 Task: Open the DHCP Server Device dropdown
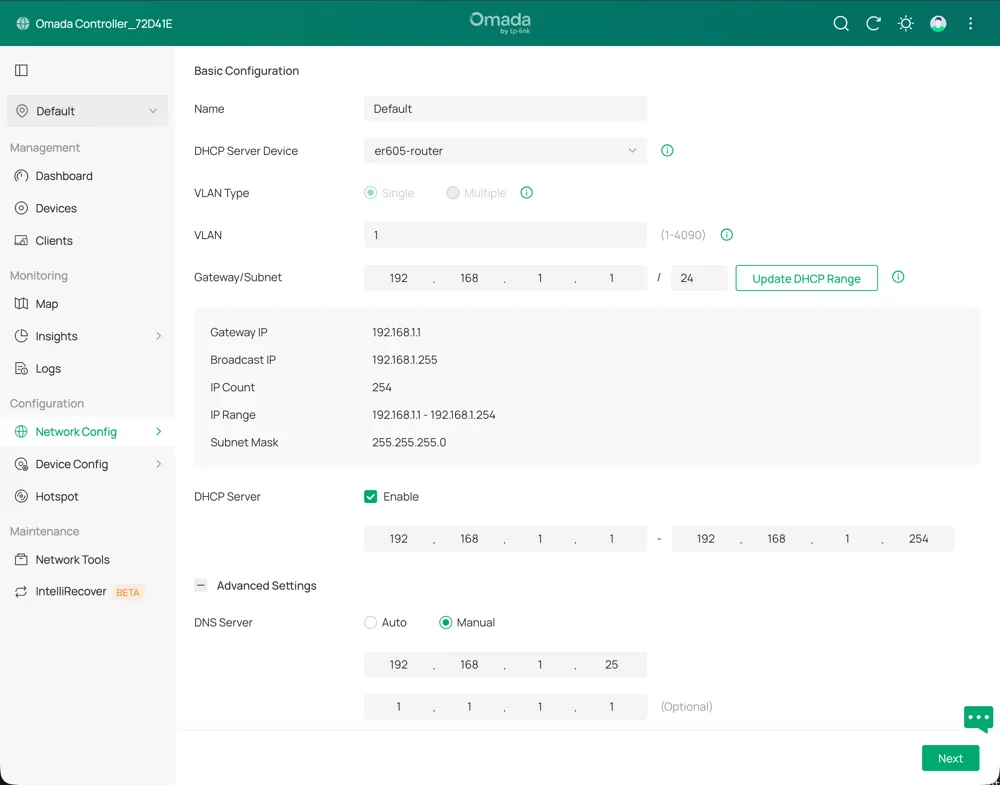tap(505, 150)
